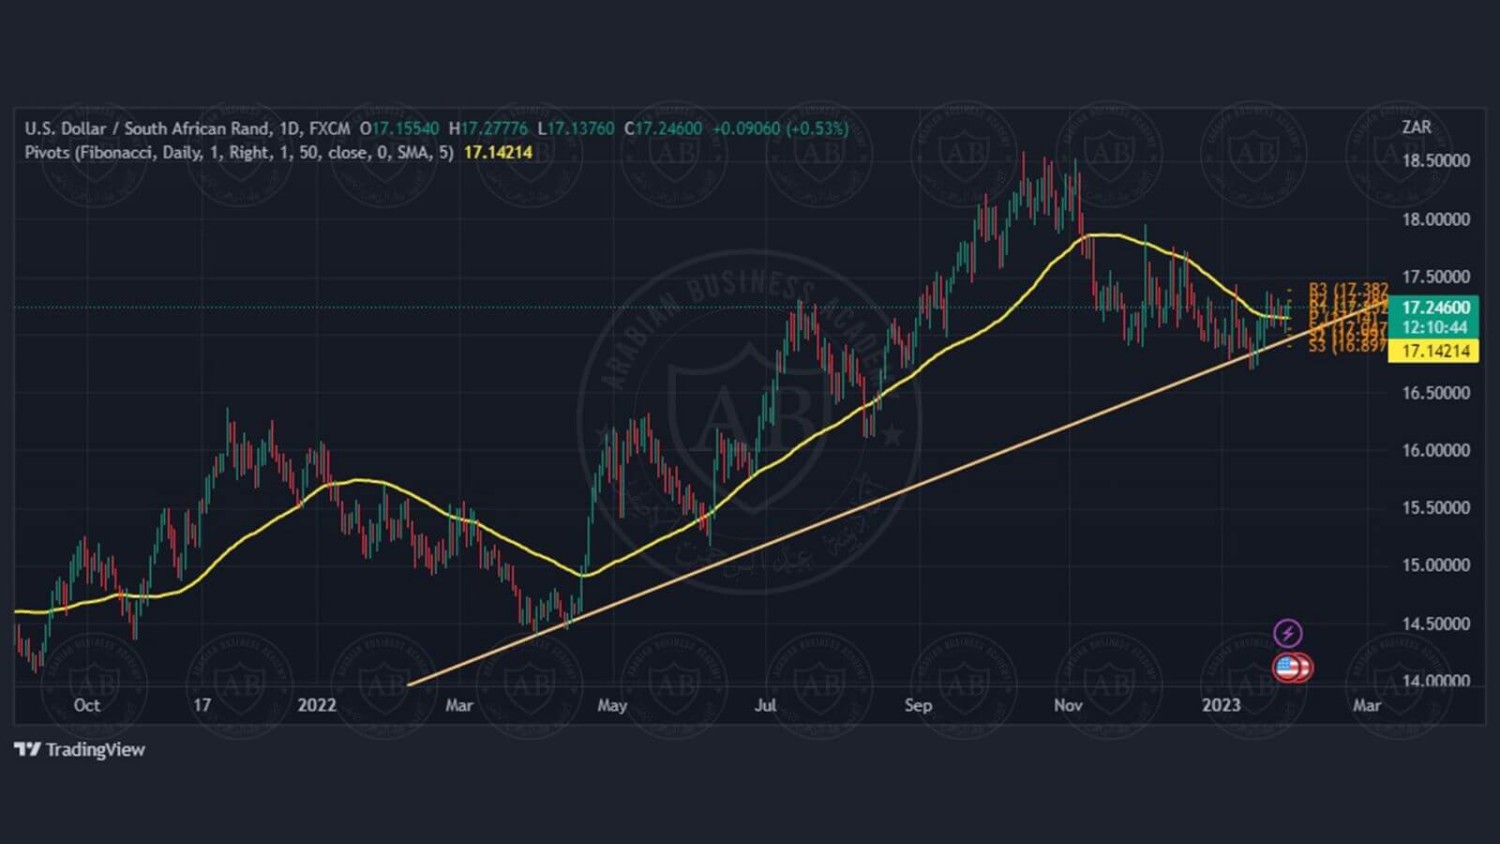The height and width of the screenshot is (844, 1500).
Task: Click the Mar label after 2023
Action: 1367,705
